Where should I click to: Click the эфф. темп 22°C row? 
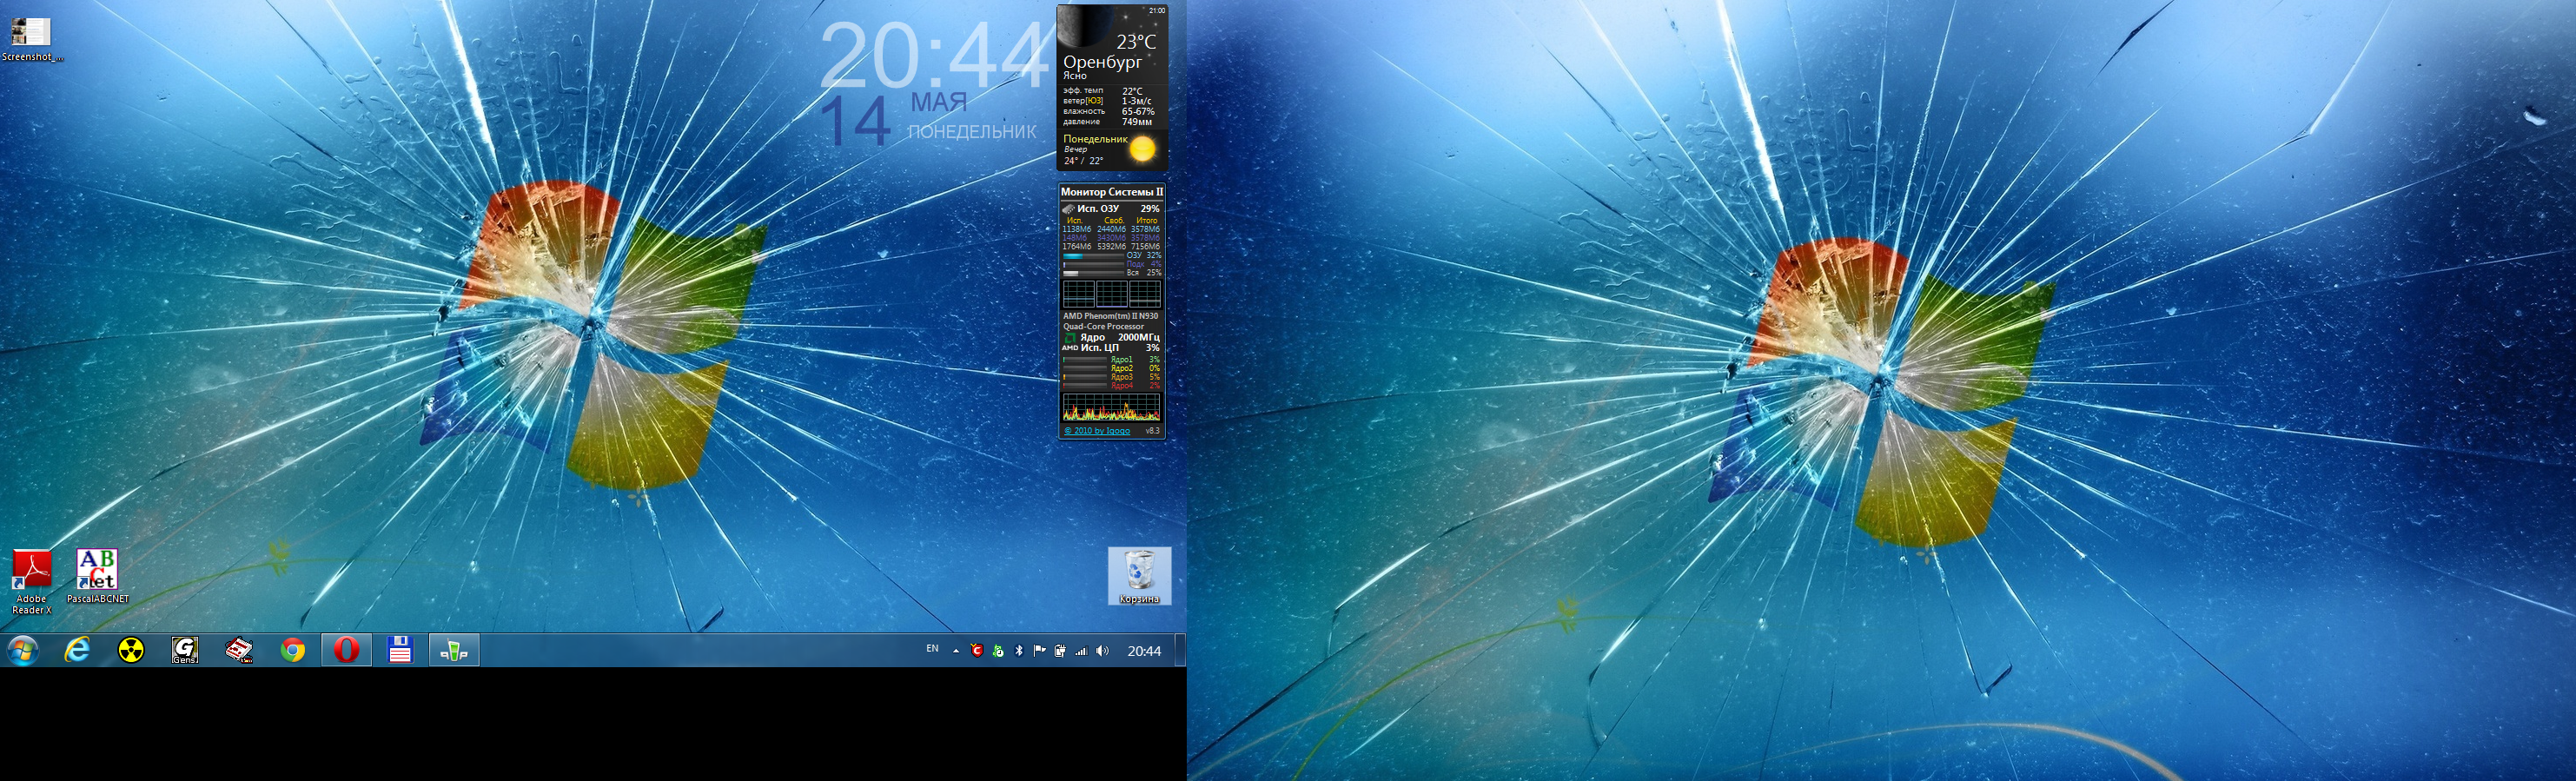point(1103,91)
